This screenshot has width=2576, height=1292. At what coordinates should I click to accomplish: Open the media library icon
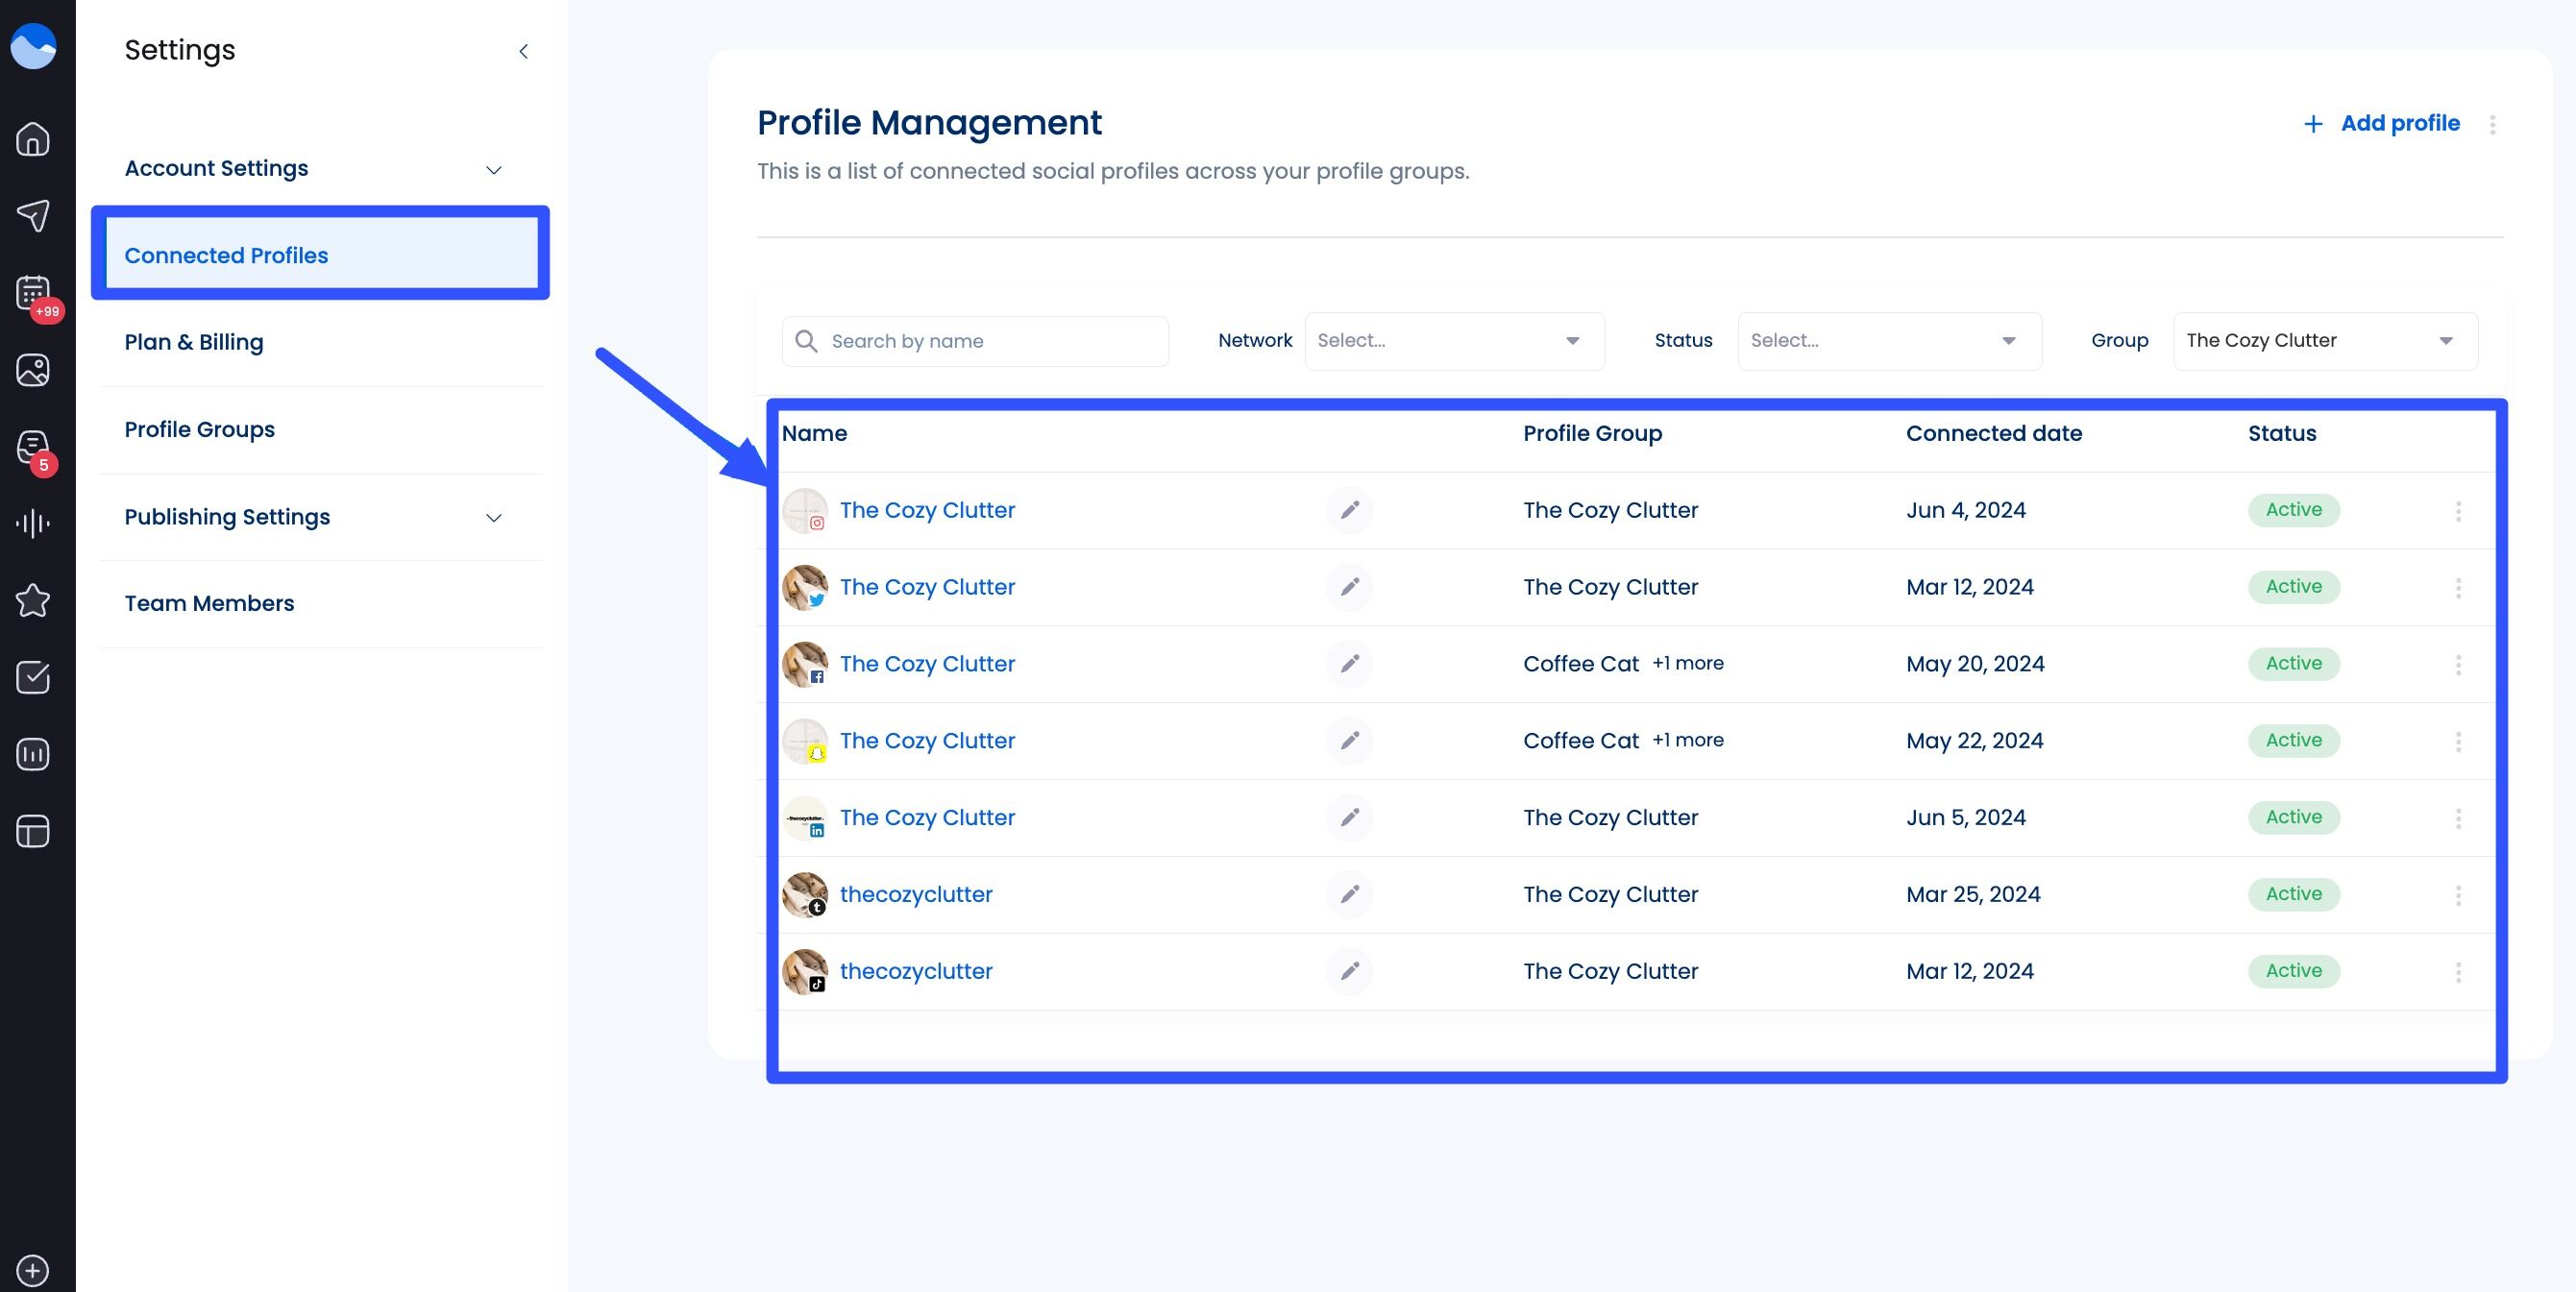coord(33,370)
